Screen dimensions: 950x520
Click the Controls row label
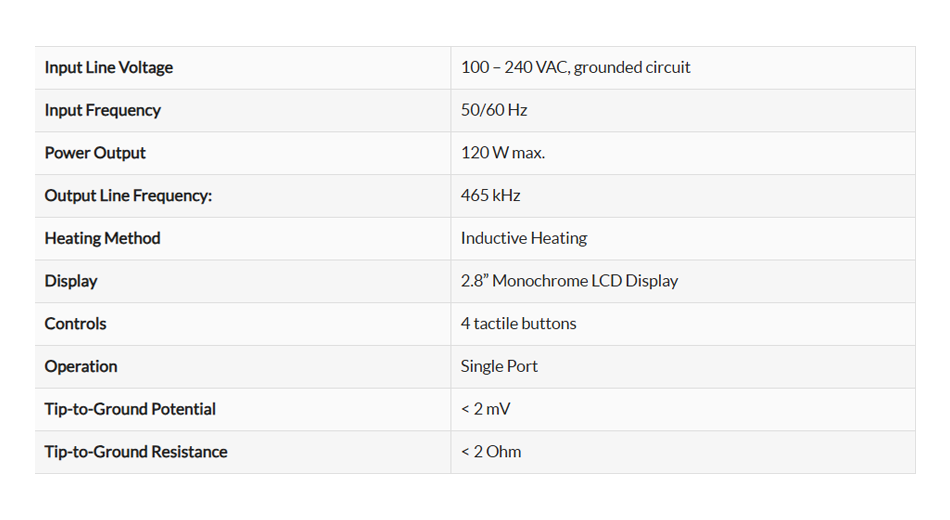click(75, 324)
